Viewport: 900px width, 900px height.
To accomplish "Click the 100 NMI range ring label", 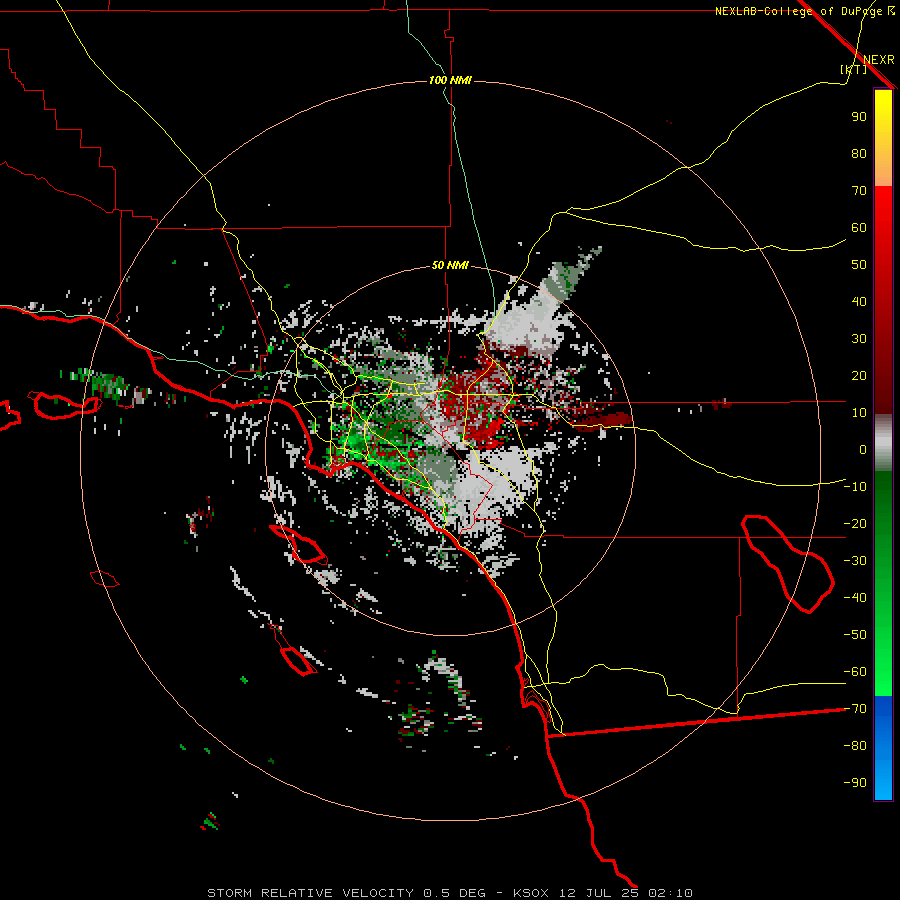I will pyautogui.click(x=450, y=80).
